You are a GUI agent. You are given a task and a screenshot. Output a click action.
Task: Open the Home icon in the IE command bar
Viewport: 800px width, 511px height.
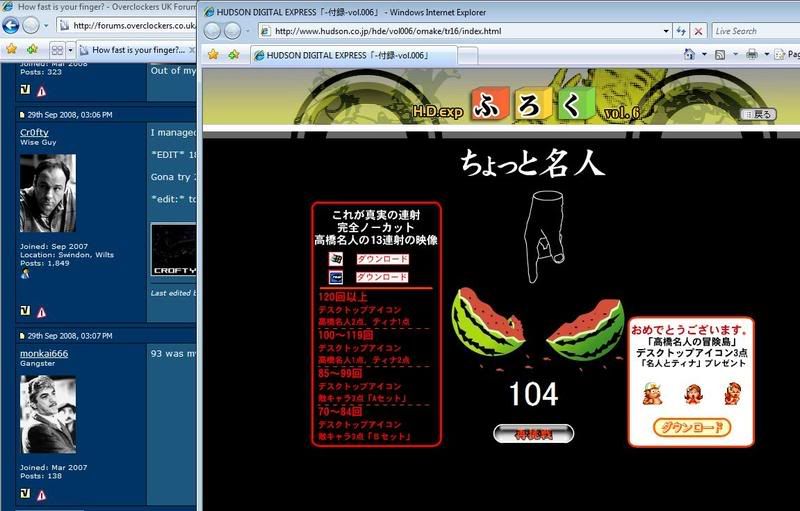point(690,54)
